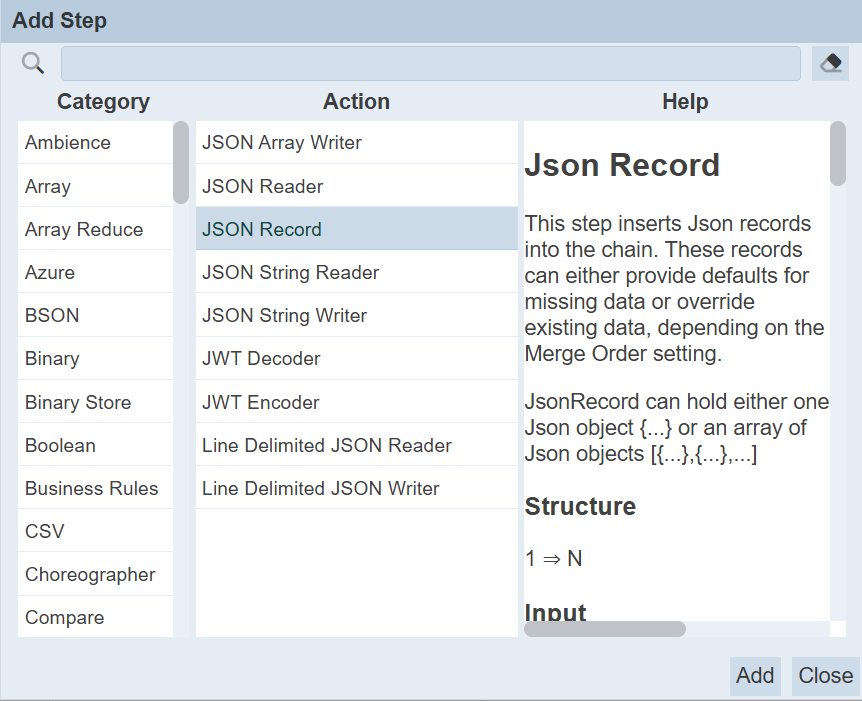Click the eraser icon to clear search
The width and height of the screenshot is (862, 701).
[831, 64]
